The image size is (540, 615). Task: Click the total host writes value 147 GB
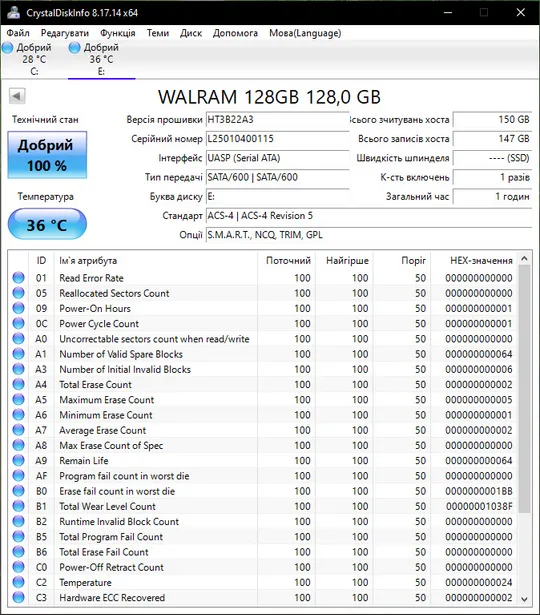coord(492,139)
